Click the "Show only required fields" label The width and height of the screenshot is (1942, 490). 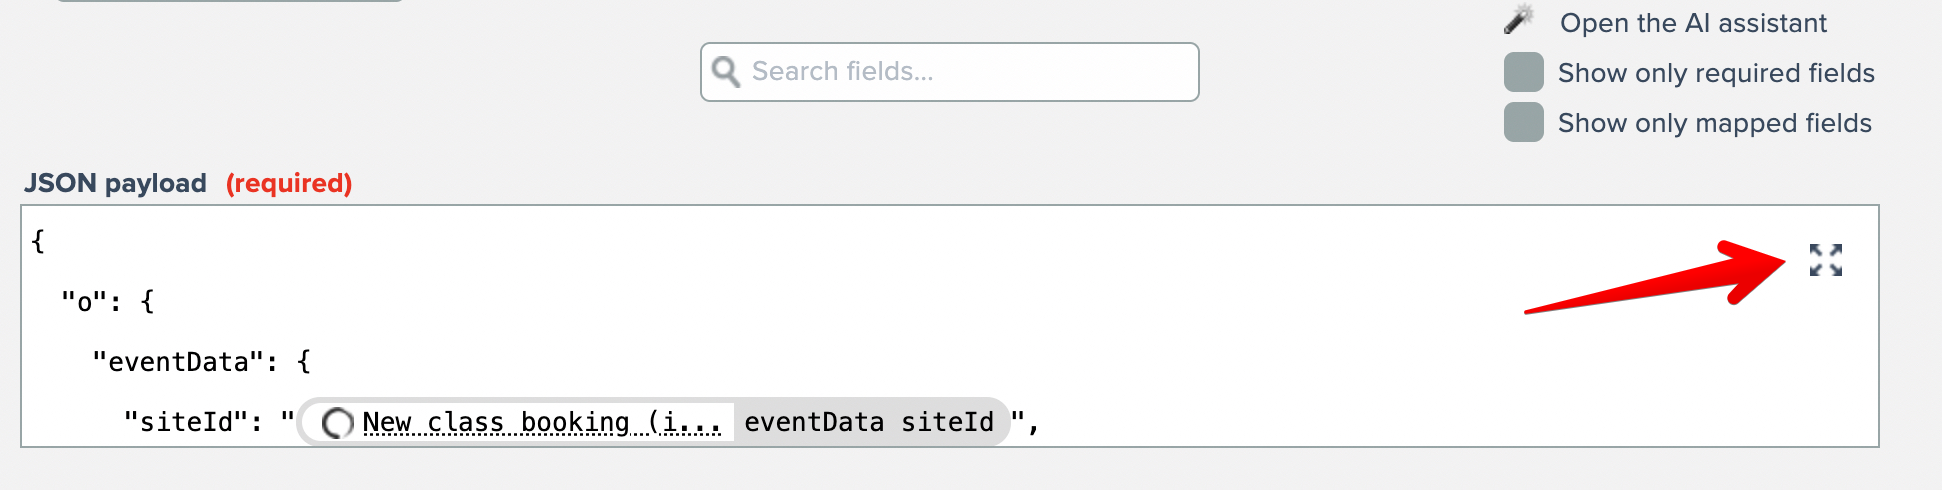1716,73
